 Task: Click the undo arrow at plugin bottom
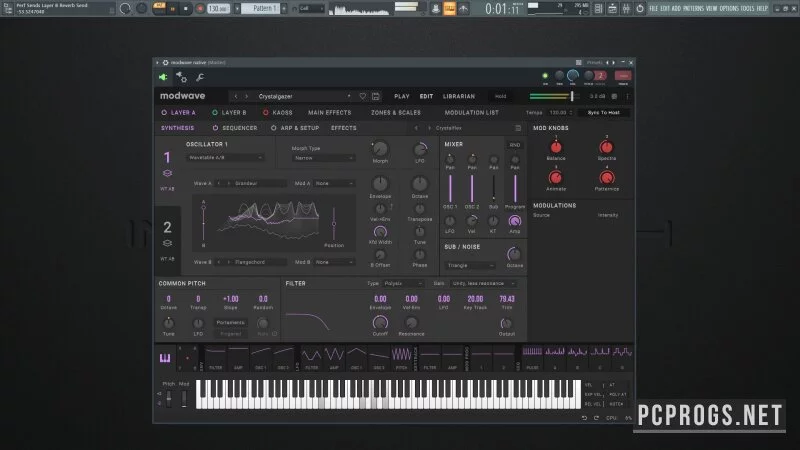(584, 418)
